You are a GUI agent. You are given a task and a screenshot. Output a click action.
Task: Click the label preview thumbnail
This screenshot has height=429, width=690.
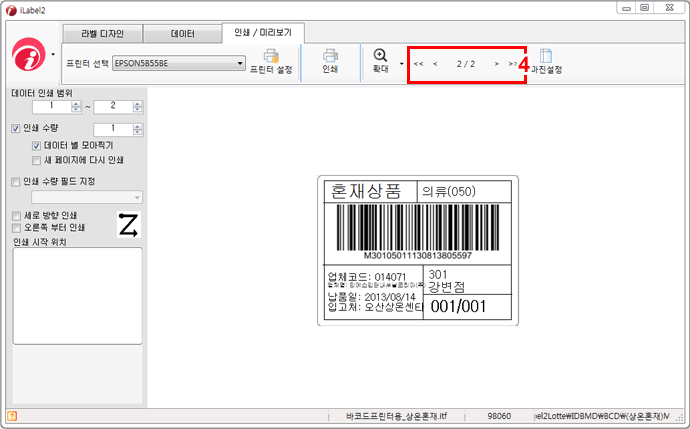(x=418, y=250)
